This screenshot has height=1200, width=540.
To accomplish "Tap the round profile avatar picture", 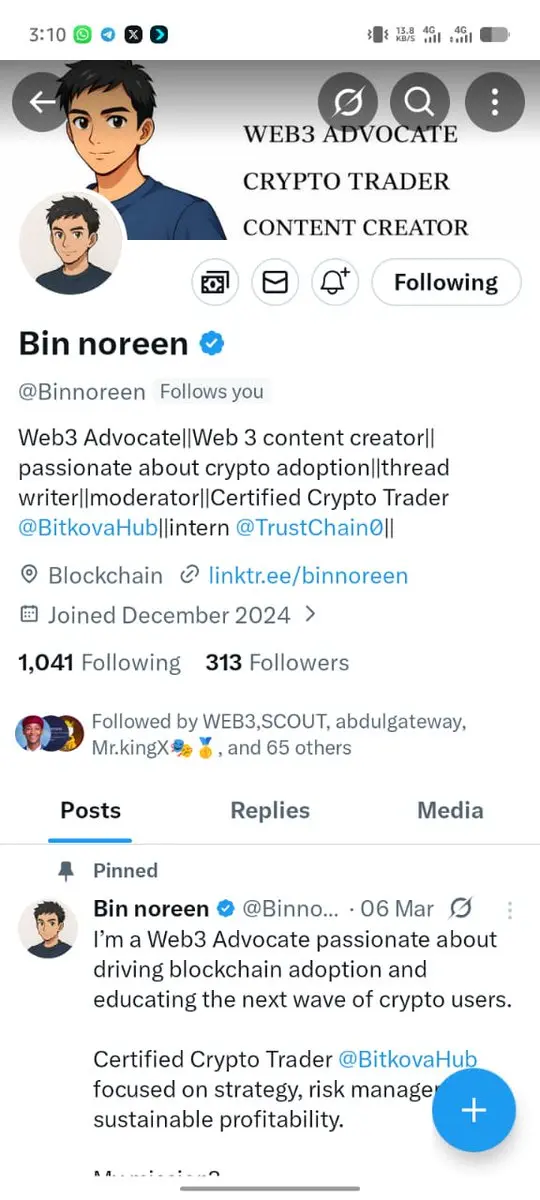I will 71,242.
